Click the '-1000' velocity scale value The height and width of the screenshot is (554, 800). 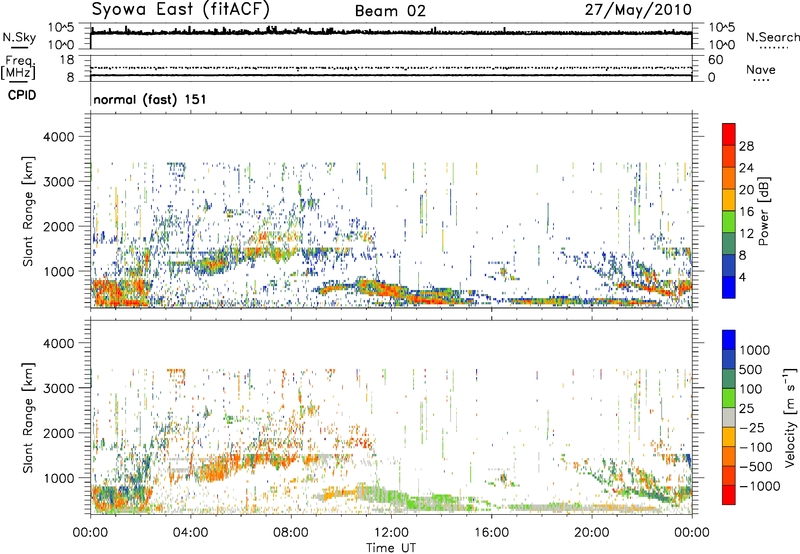(760, 486)
